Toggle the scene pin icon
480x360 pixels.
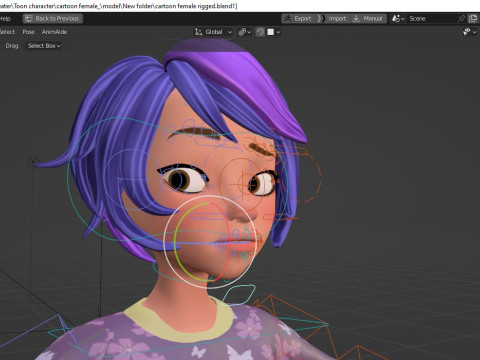click(461, 19)
